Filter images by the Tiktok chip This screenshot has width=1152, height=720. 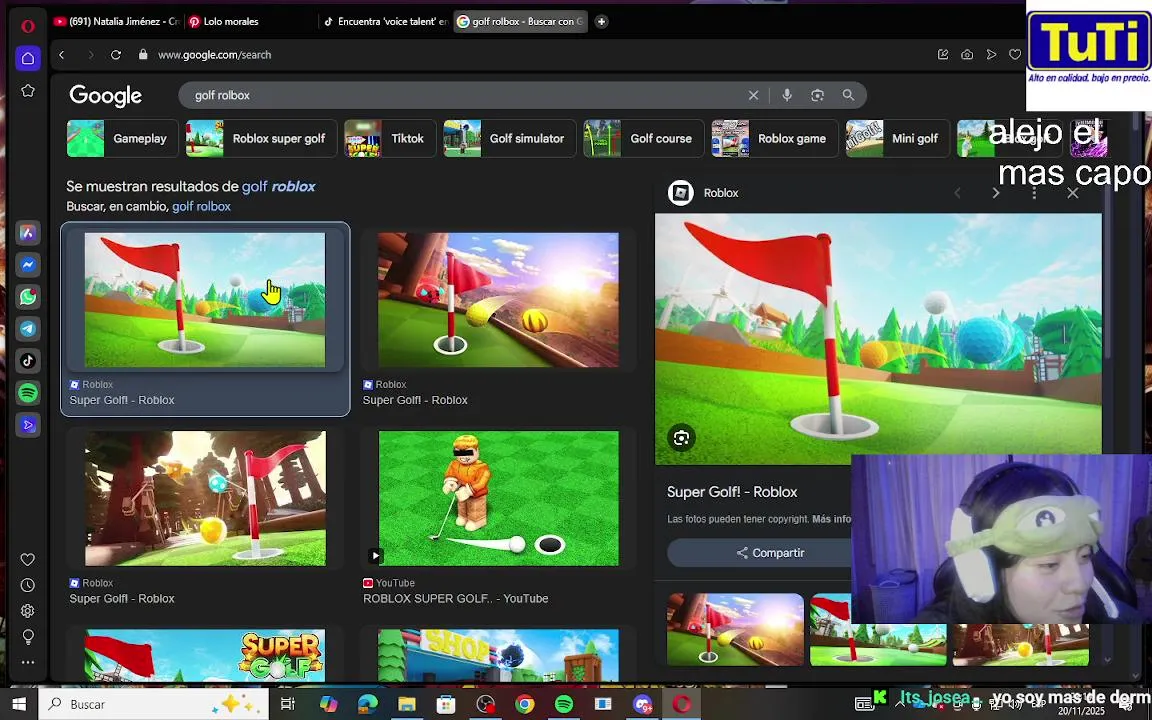pyautogui.click(x=389, y=138)
